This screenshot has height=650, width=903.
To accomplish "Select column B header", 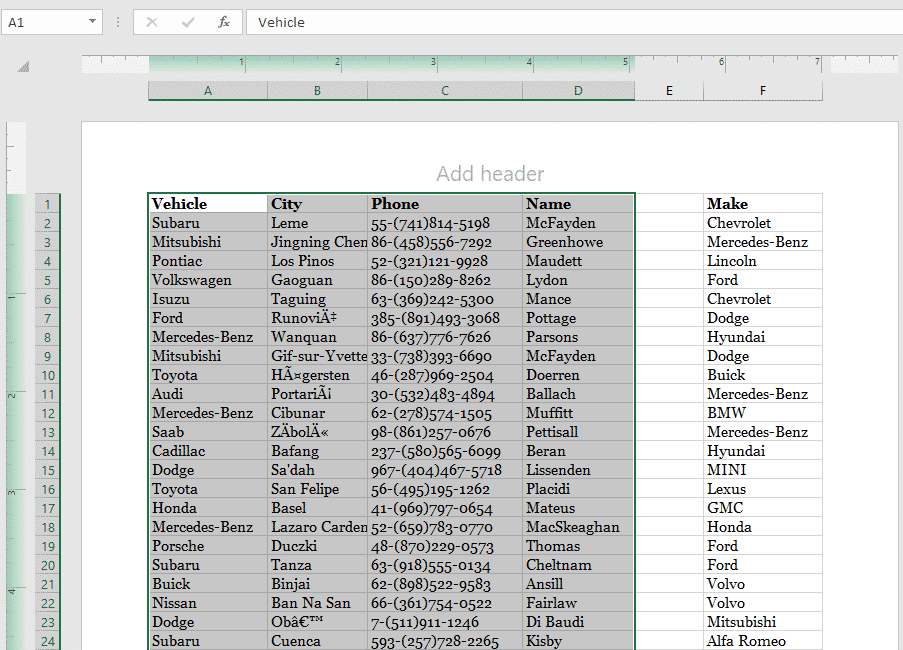I will (x=317, y=90).
